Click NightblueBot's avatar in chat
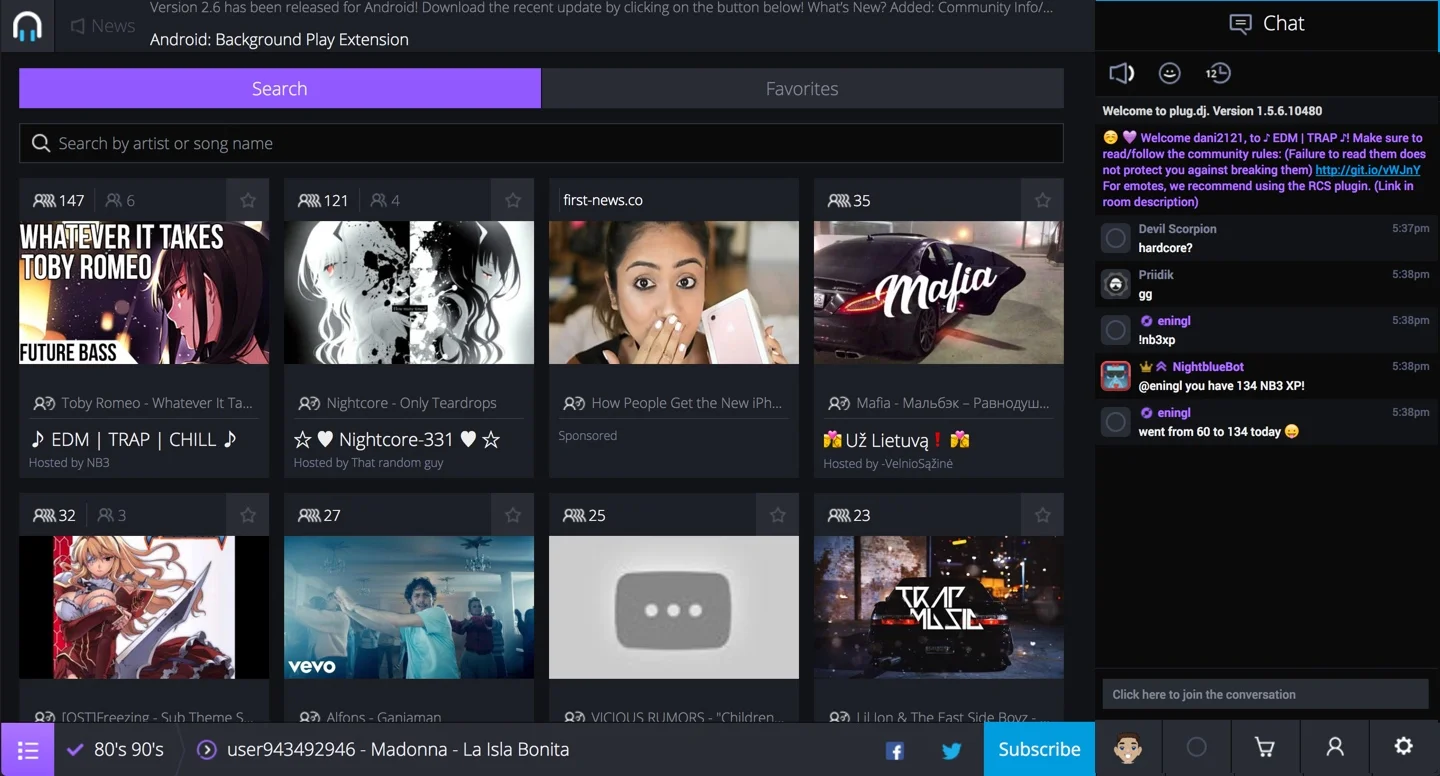This screenshot has height=776, width=1440. pos(1116,376)
